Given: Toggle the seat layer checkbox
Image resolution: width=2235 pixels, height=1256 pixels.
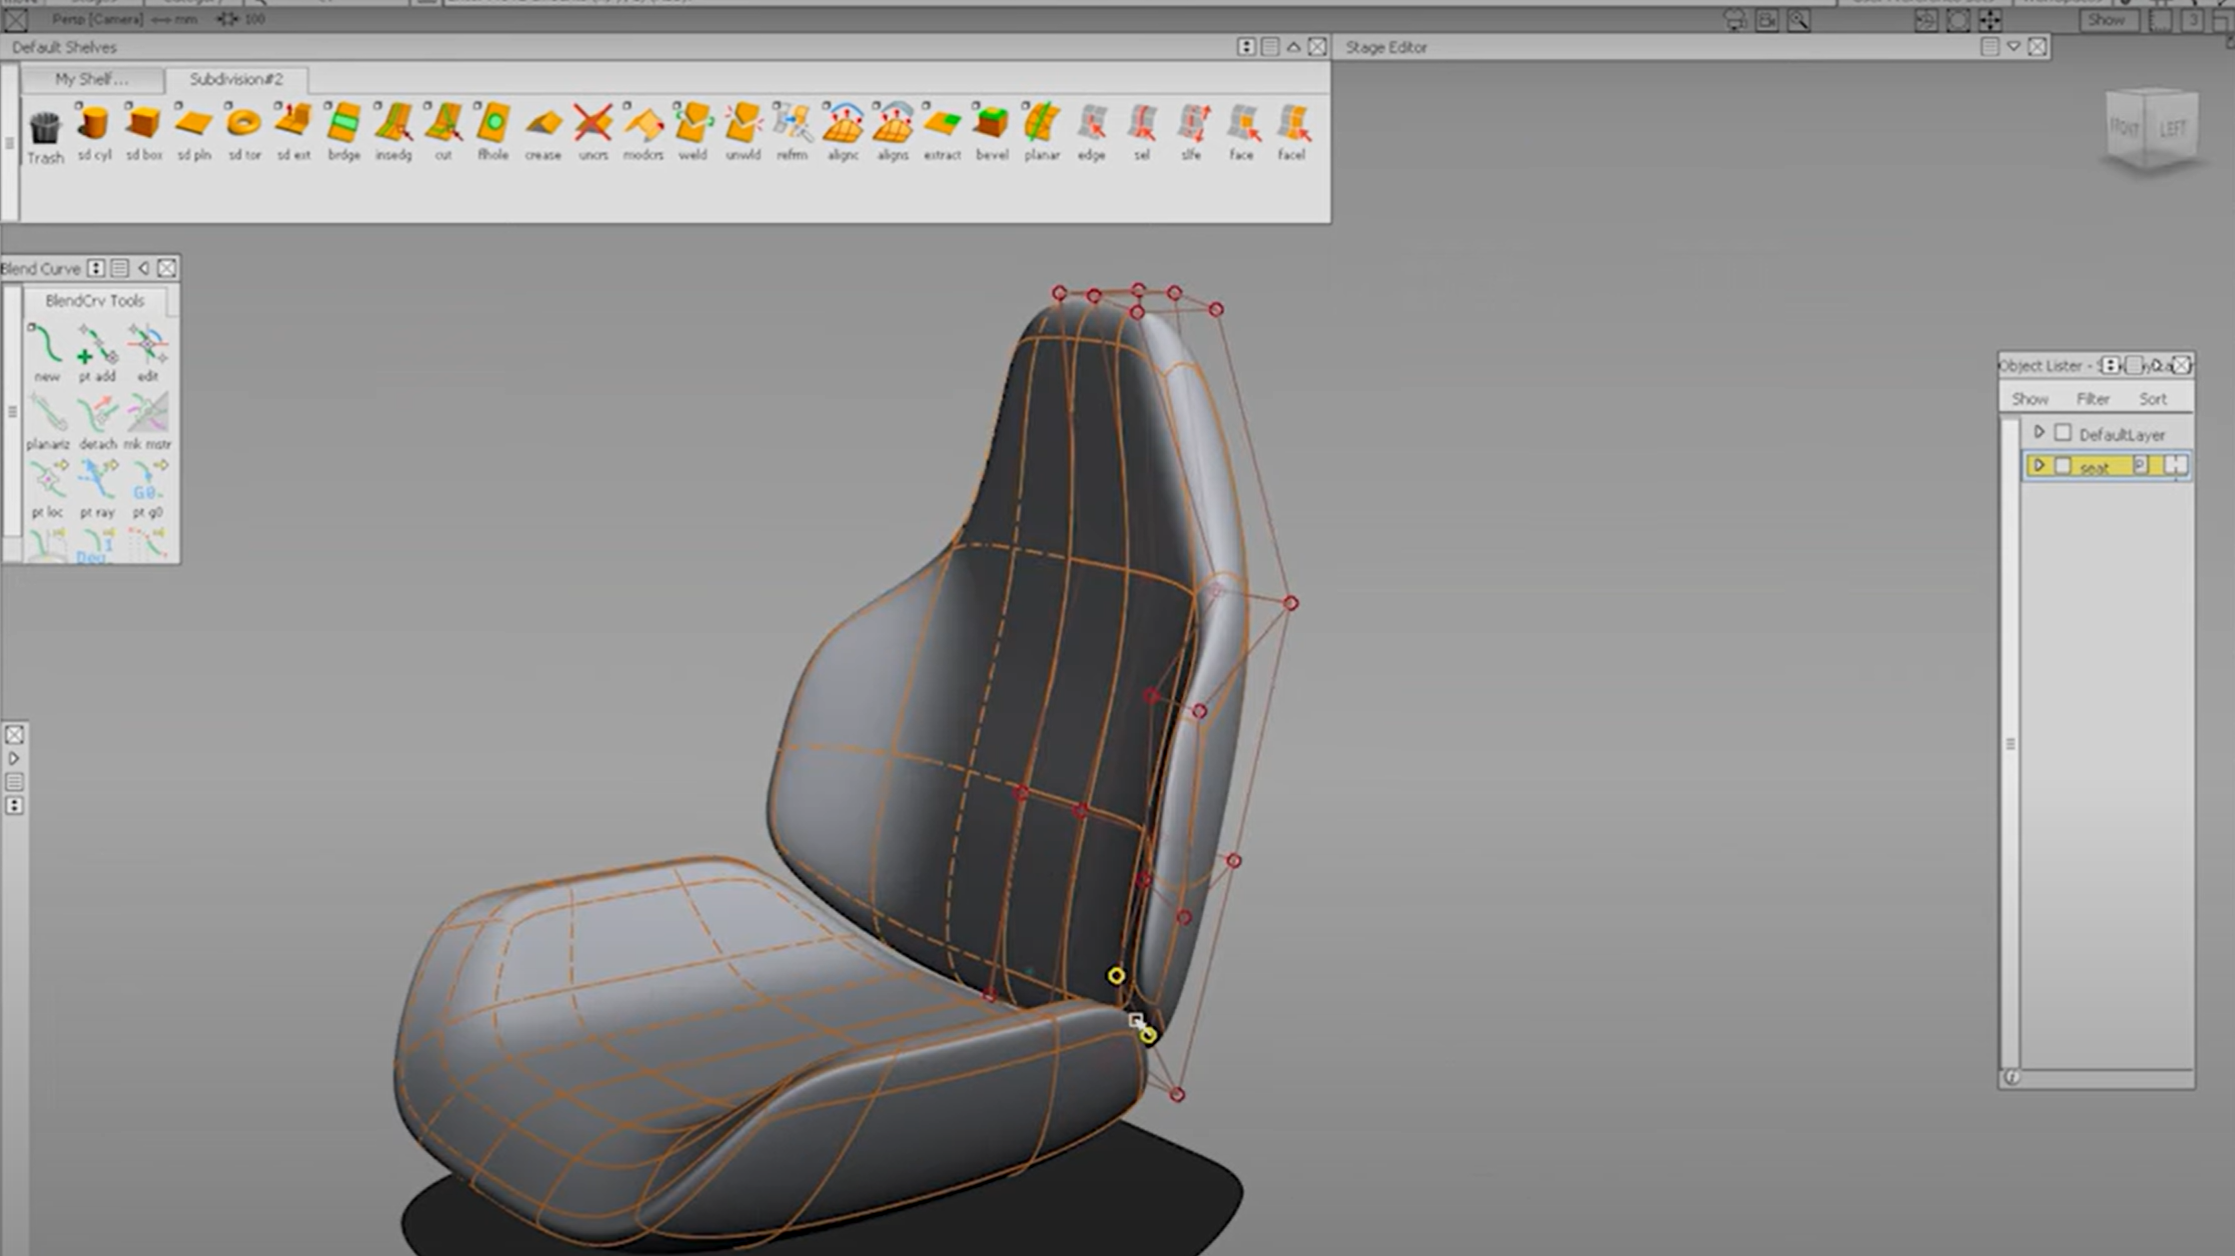Looking at the screenshot, I should [x=2063, y=465].
